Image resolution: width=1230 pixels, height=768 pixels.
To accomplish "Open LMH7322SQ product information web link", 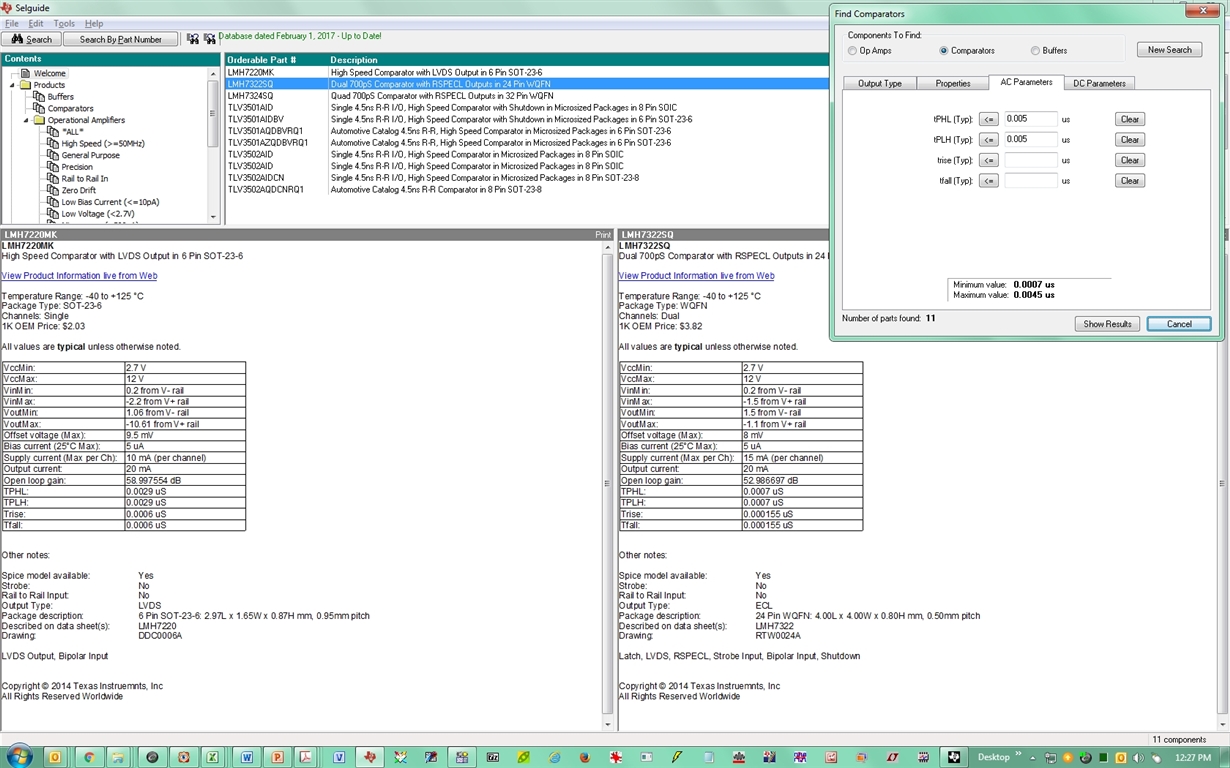I will (696, 276).
